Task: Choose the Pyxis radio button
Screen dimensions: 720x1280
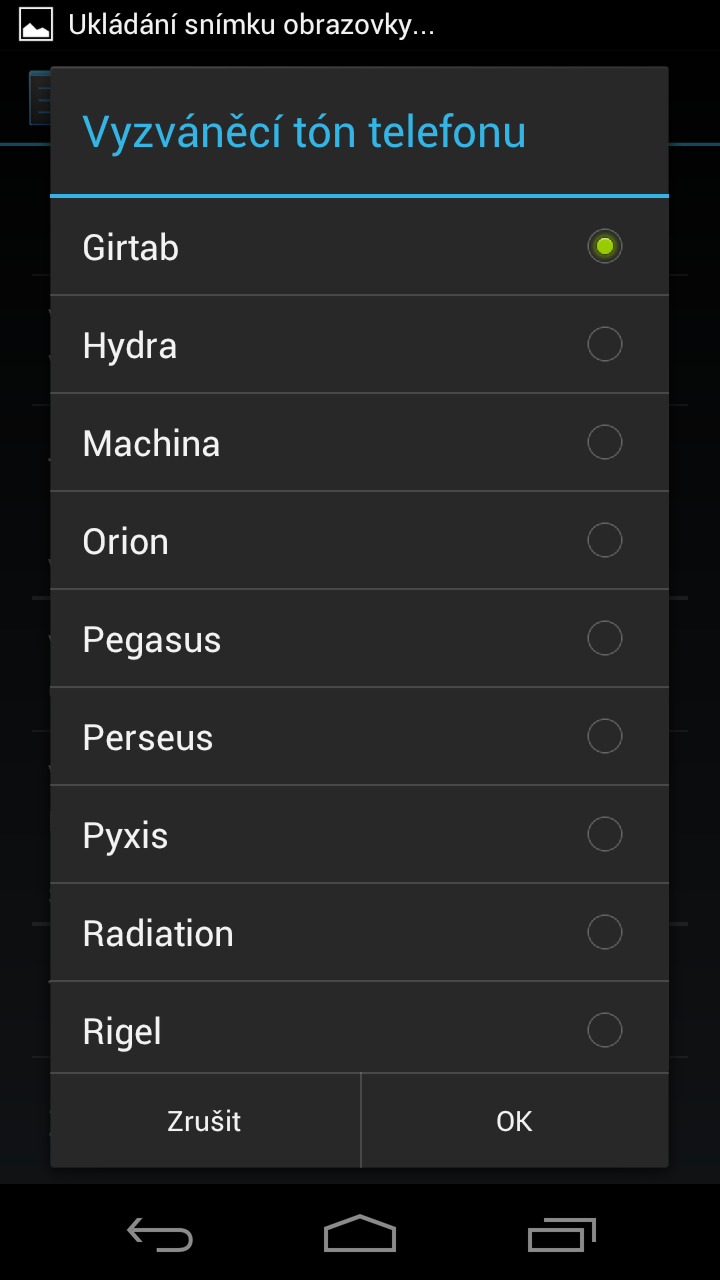Action: 604,834
